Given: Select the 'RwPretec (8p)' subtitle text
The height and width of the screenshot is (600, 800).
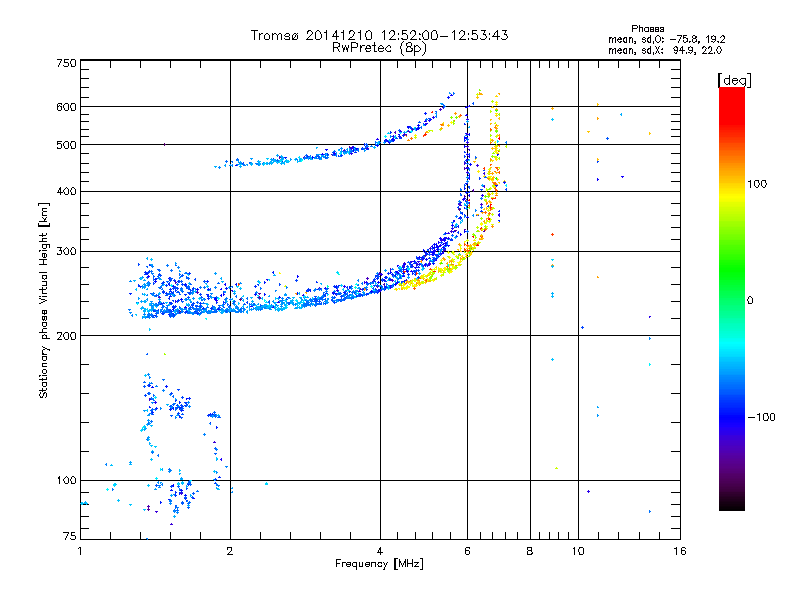Looking at the screenshot, I should (379, 48).
